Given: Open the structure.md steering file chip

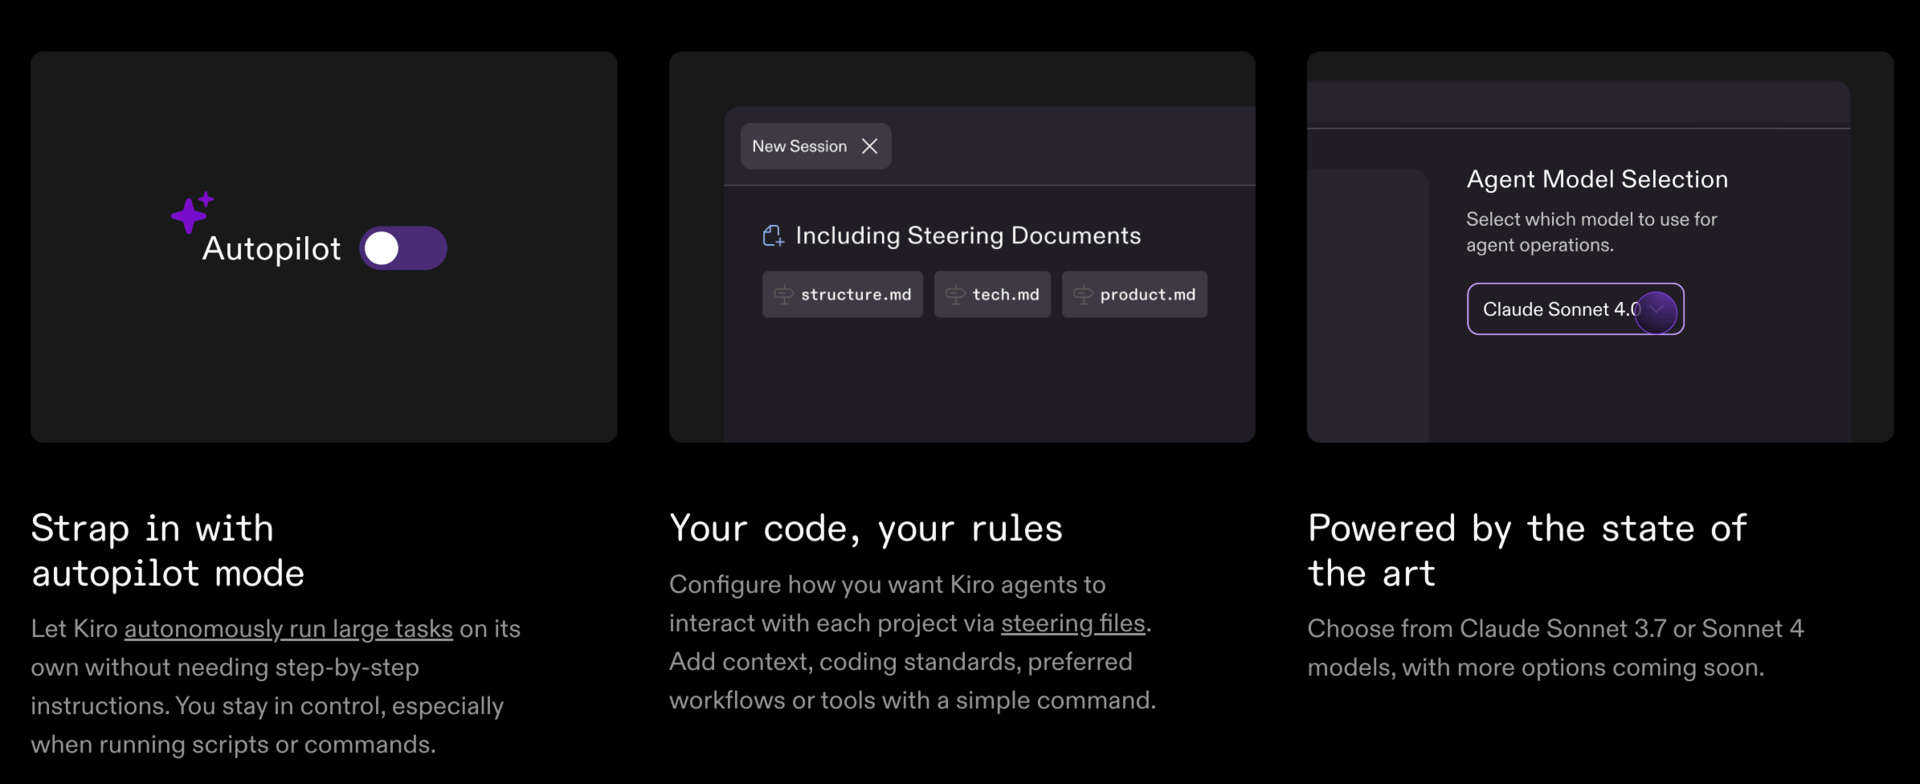Looking at the screenshot, I should pos(842,294).
